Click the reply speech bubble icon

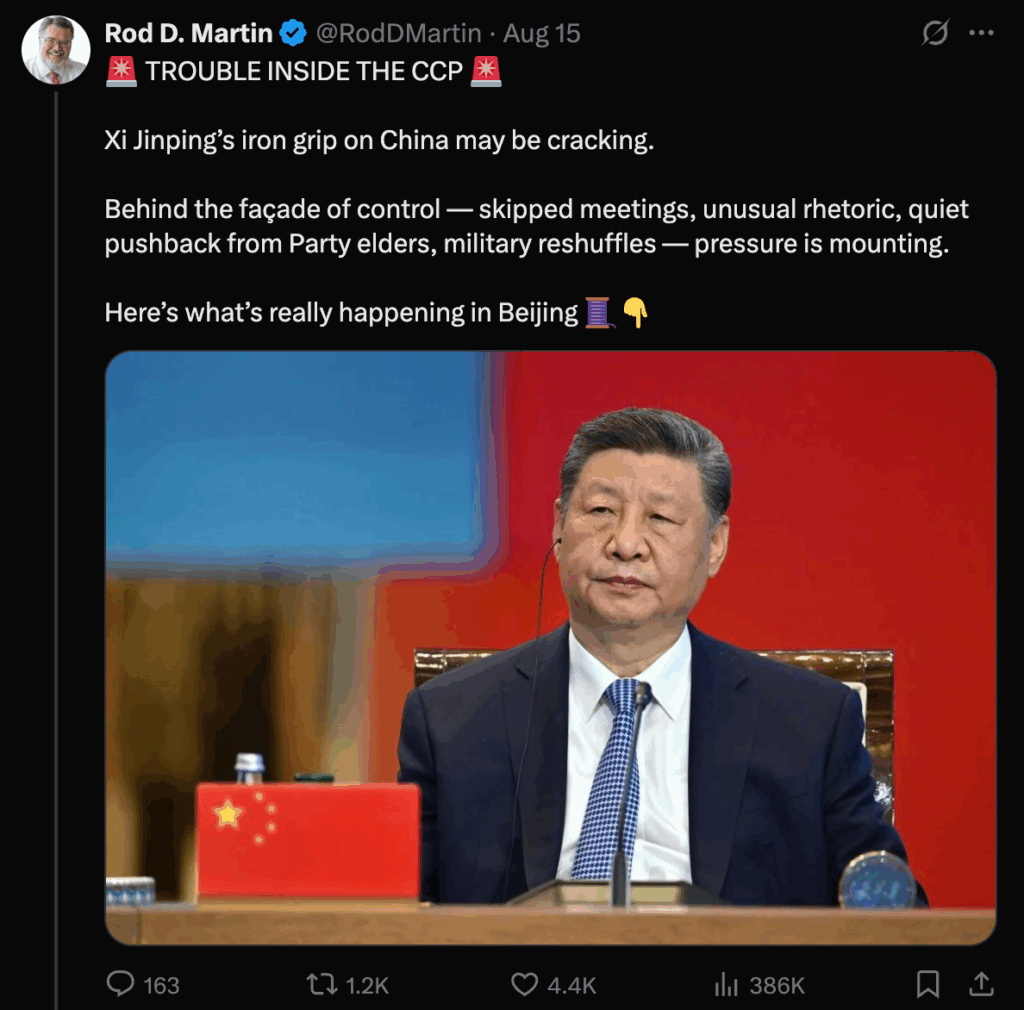(120, 983)
